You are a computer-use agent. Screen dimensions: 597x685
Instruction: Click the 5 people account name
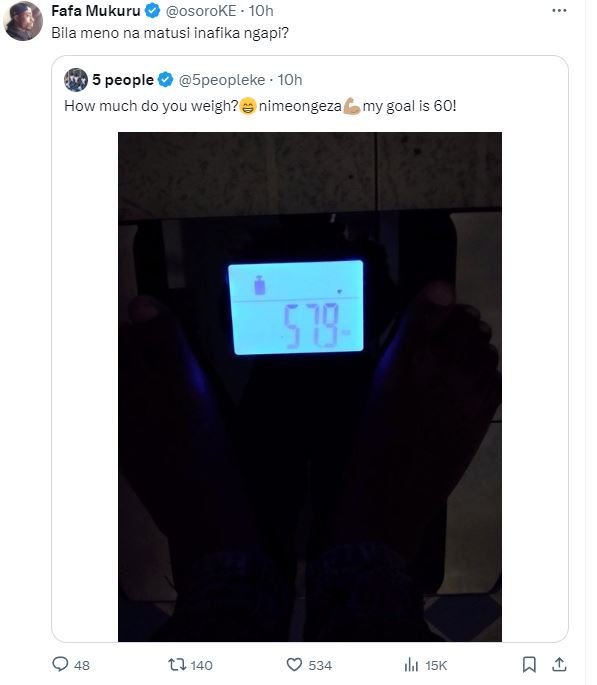point(123,80)
